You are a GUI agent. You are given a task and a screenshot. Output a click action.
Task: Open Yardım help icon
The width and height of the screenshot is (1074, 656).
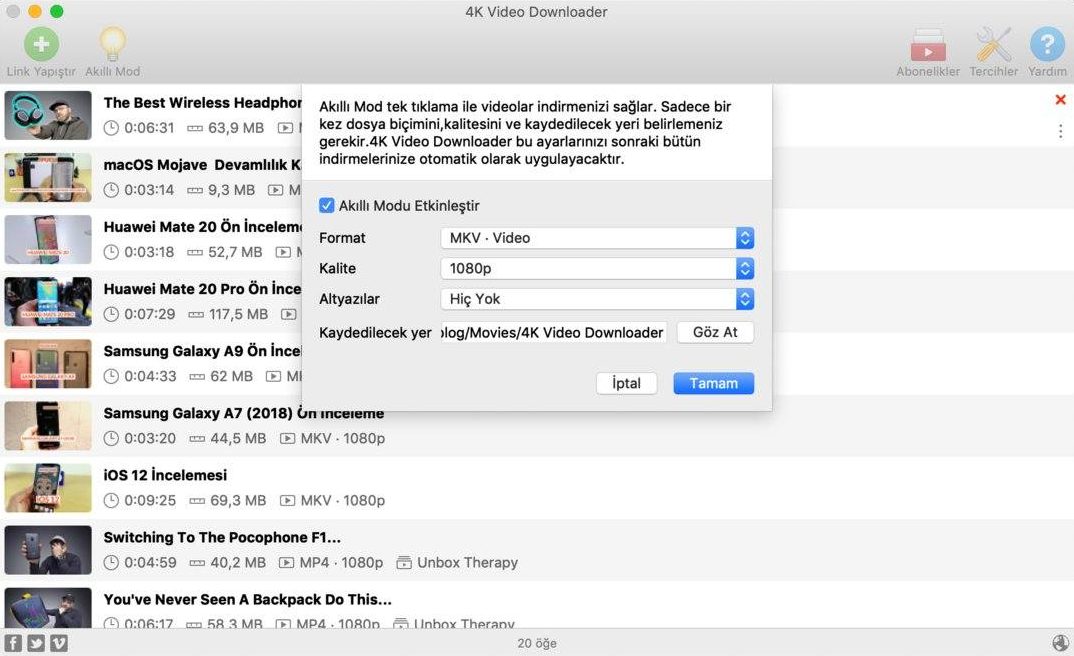tap(1047, 45)
